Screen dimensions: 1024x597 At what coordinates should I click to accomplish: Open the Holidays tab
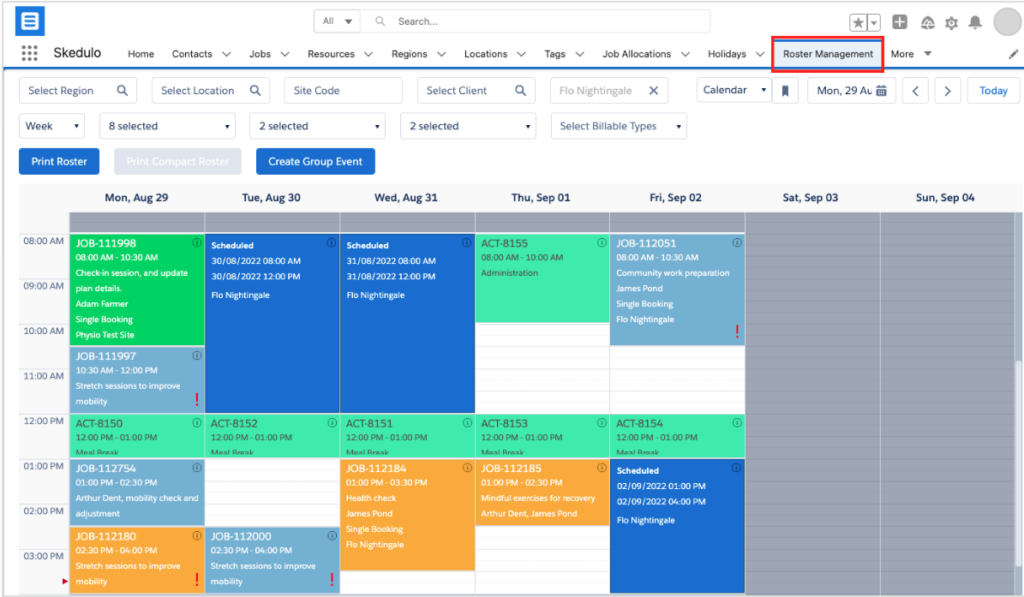pos(727,54)
